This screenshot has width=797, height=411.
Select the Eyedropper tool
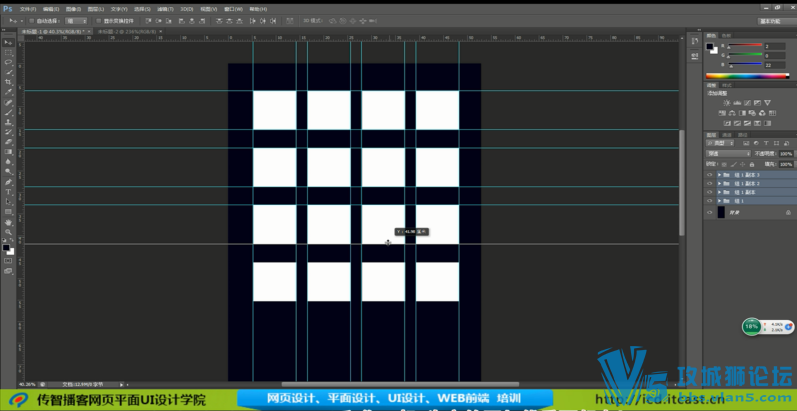point(8,92)
